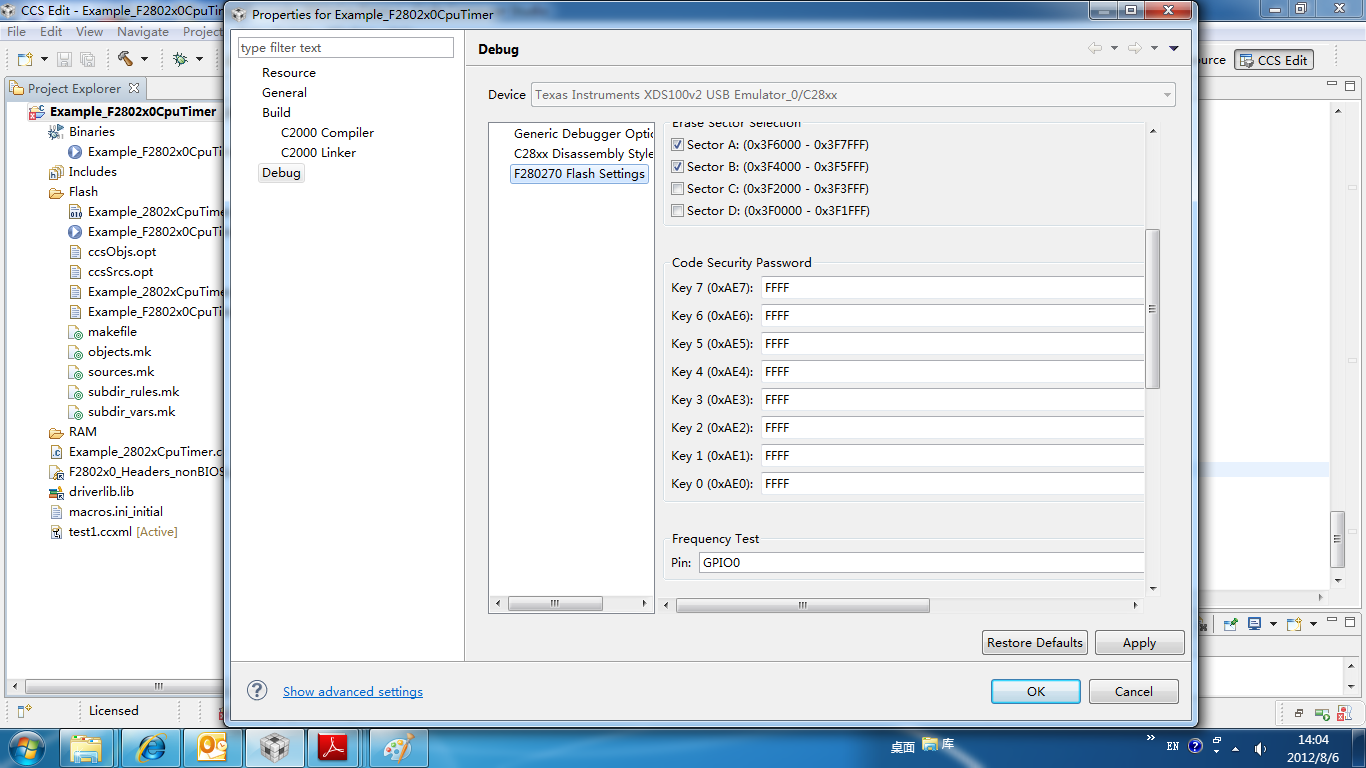The height and width of the screenshot is (768, 1366).
Task: Uncheck Sector B erase checkbox
Action: coord(678,167)
